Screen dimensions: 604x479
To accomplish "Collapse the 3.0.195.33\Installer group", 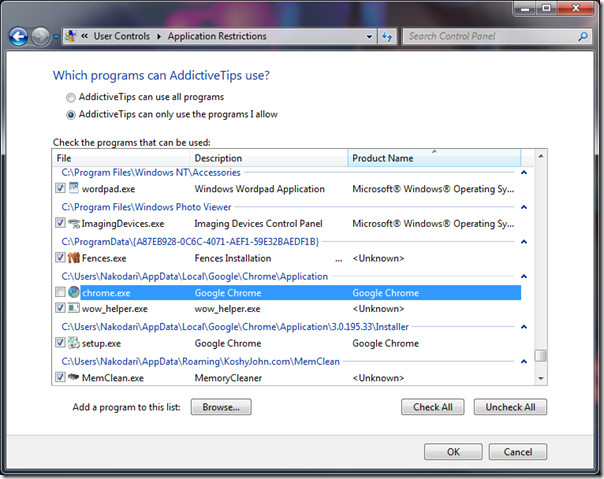I will (x=523, y=327).
